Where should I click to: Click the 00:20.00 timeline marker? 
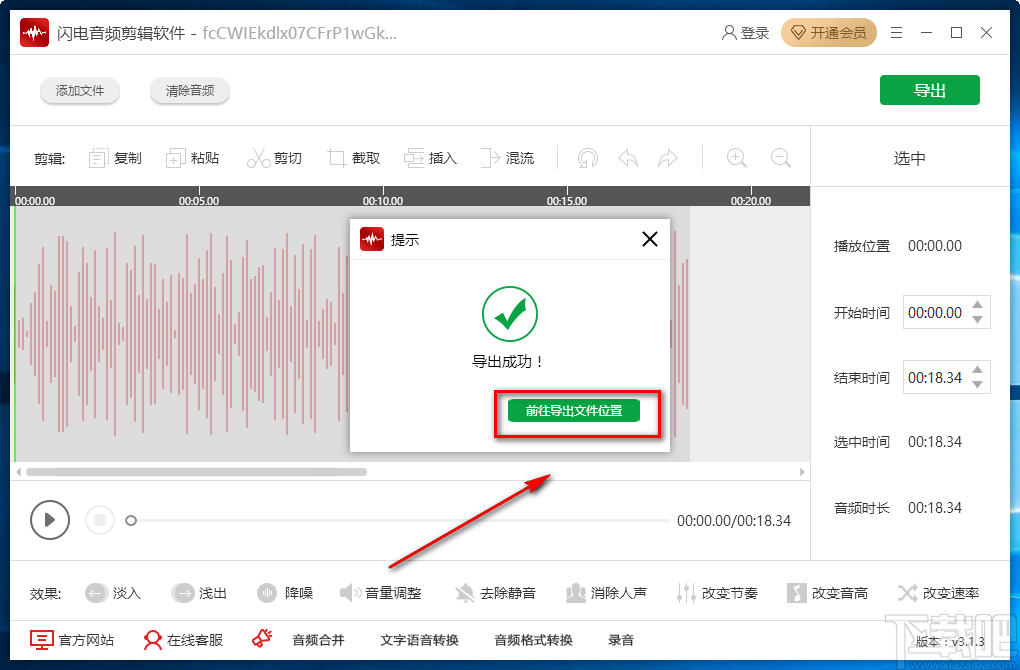751,201
